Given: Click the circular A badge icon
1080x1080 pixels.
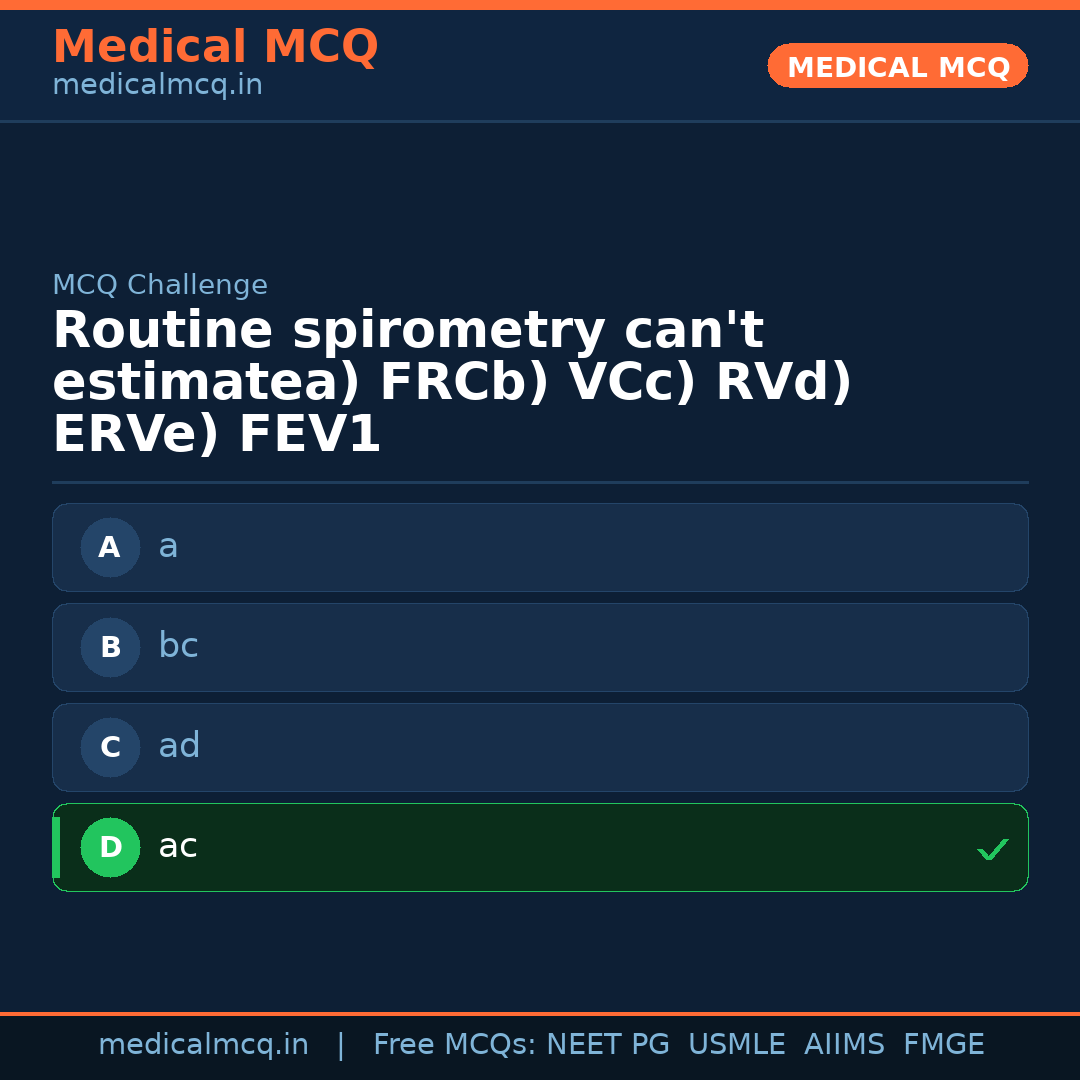Looking at the screenshot, I should tap(110, 547).
